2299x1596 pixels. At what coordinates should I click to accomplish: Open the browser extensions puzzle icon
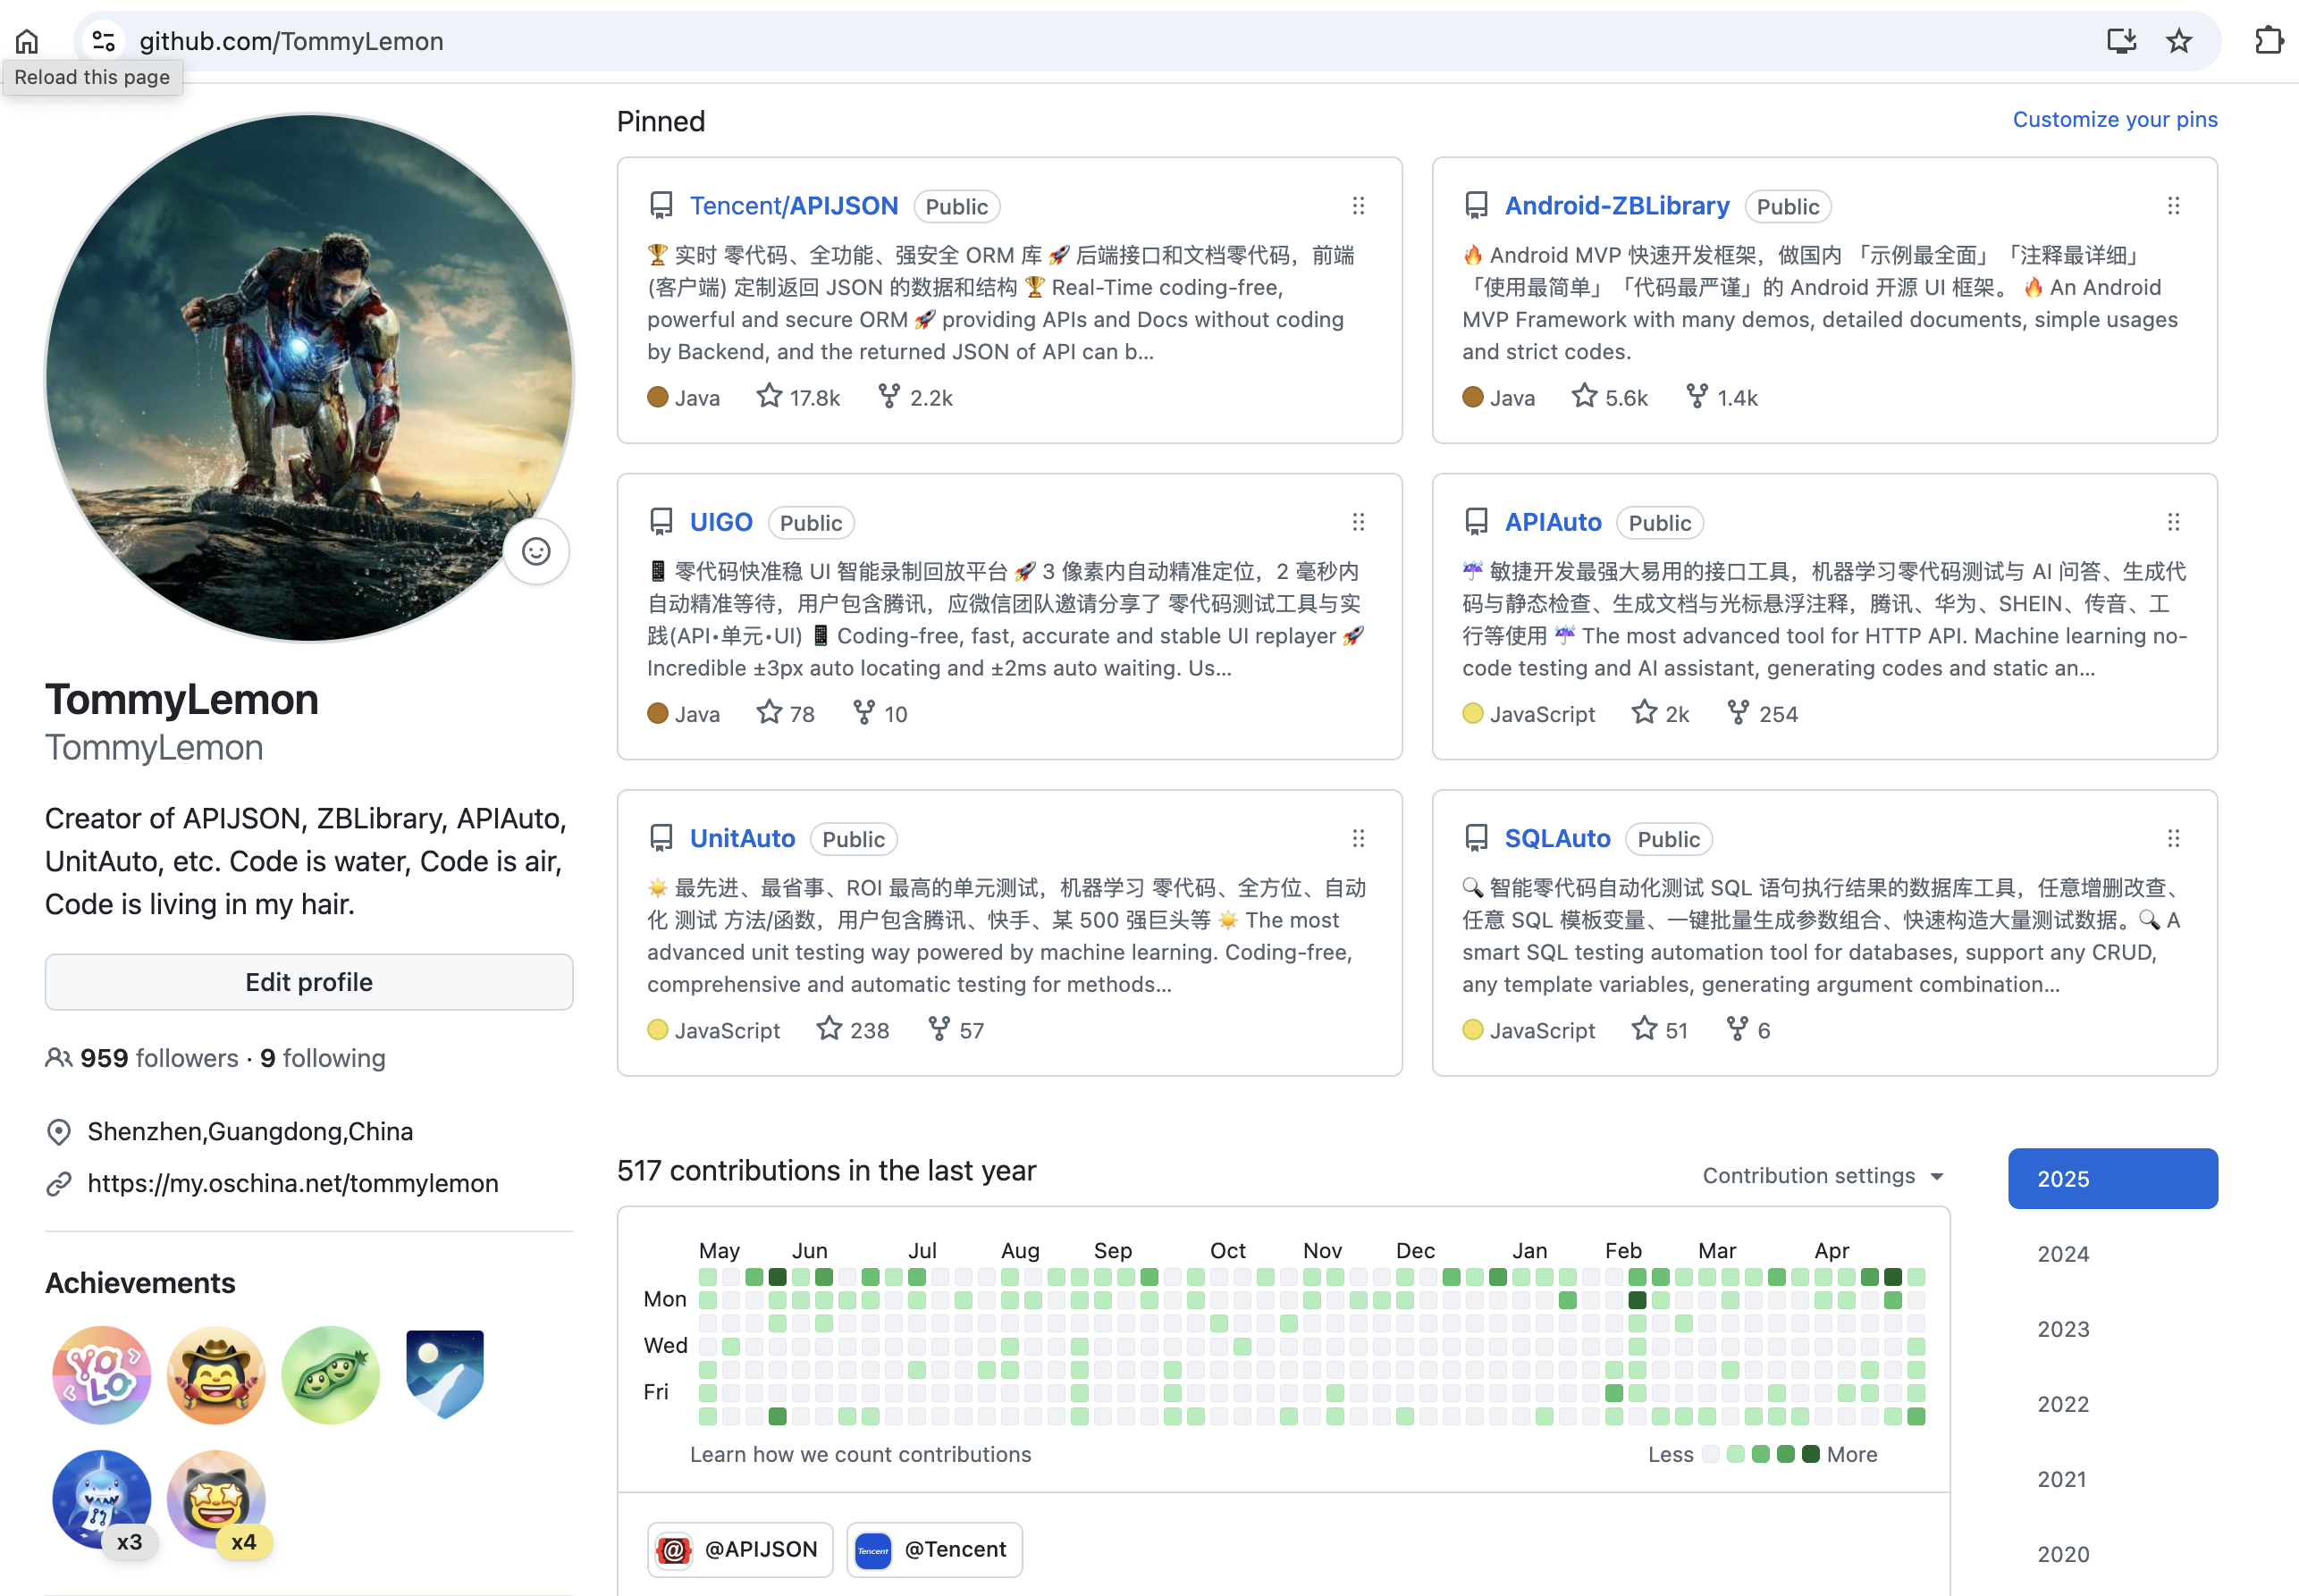(x=2268, y=41)
